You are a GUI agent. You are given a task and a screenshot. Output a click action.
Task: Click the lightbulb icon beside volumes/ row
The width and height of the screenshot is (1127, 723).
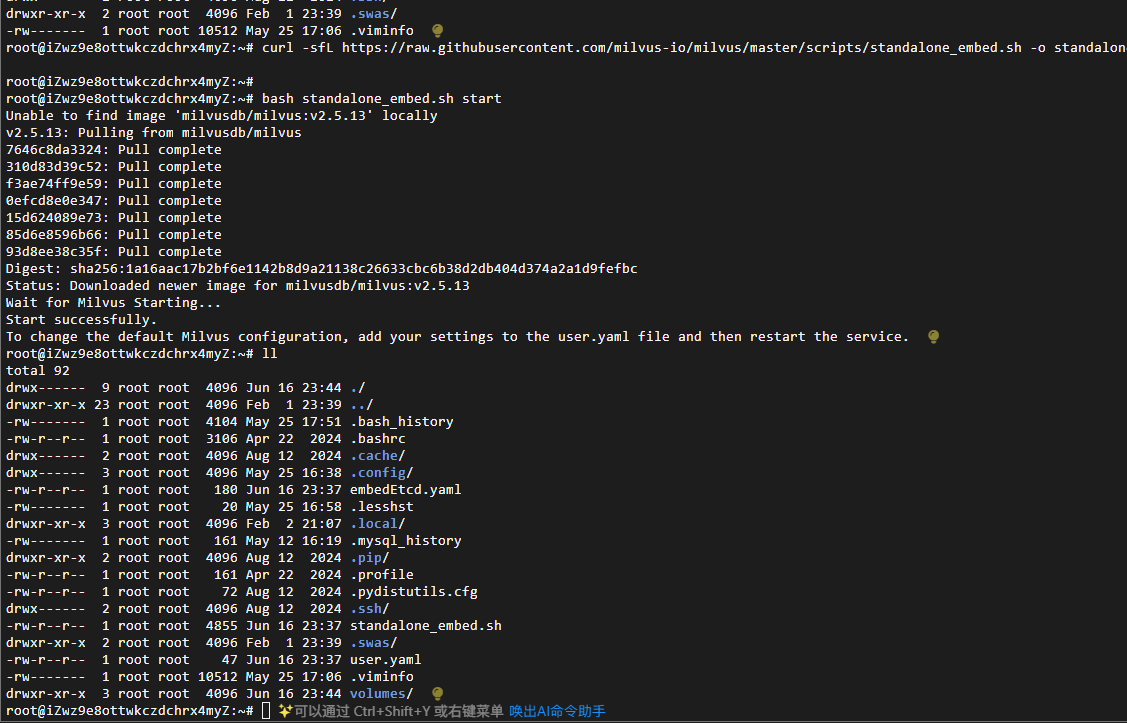click(437, 694)
